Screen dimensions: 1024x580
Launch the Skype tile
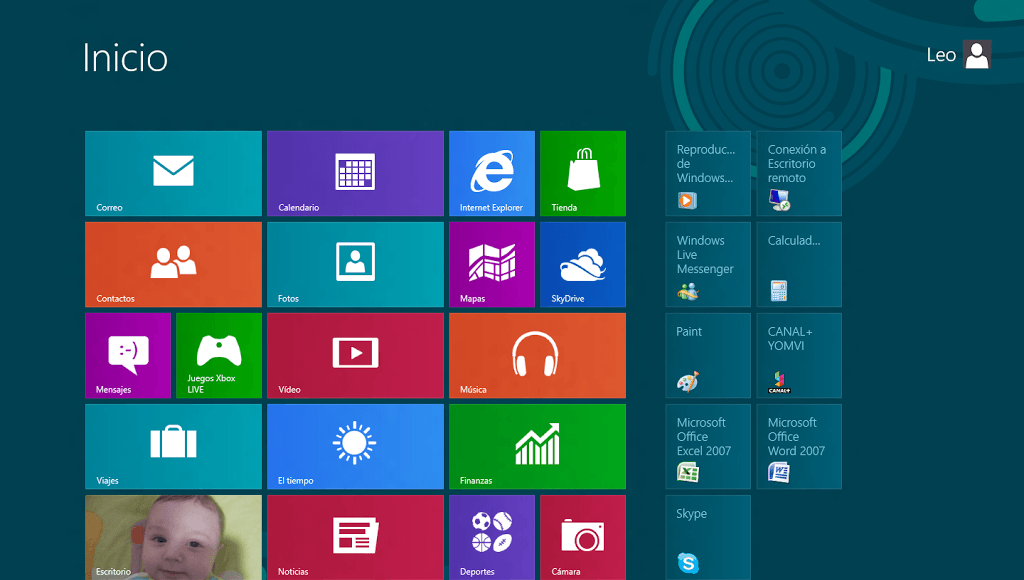708,538
